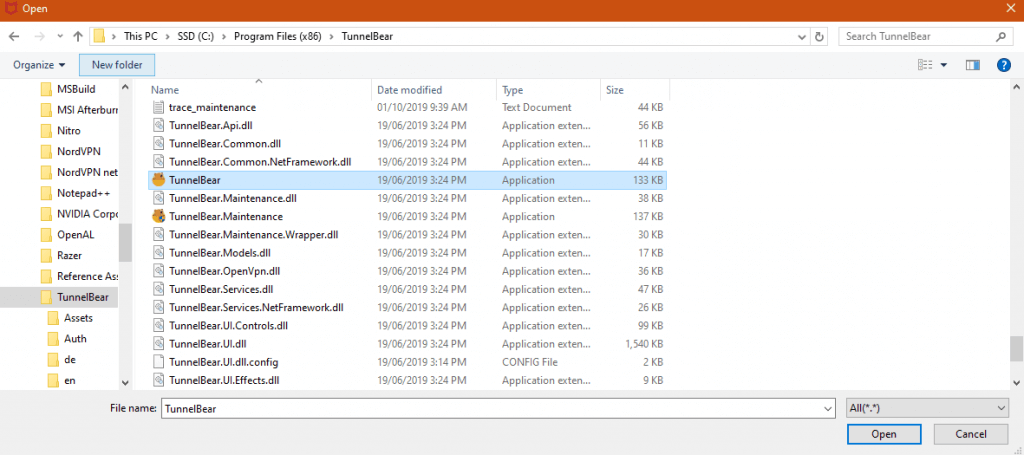This screenshot has height=455, width=1024.
Task: Open NVIDIA Corporation folder in tree
Action: [78, 214]
